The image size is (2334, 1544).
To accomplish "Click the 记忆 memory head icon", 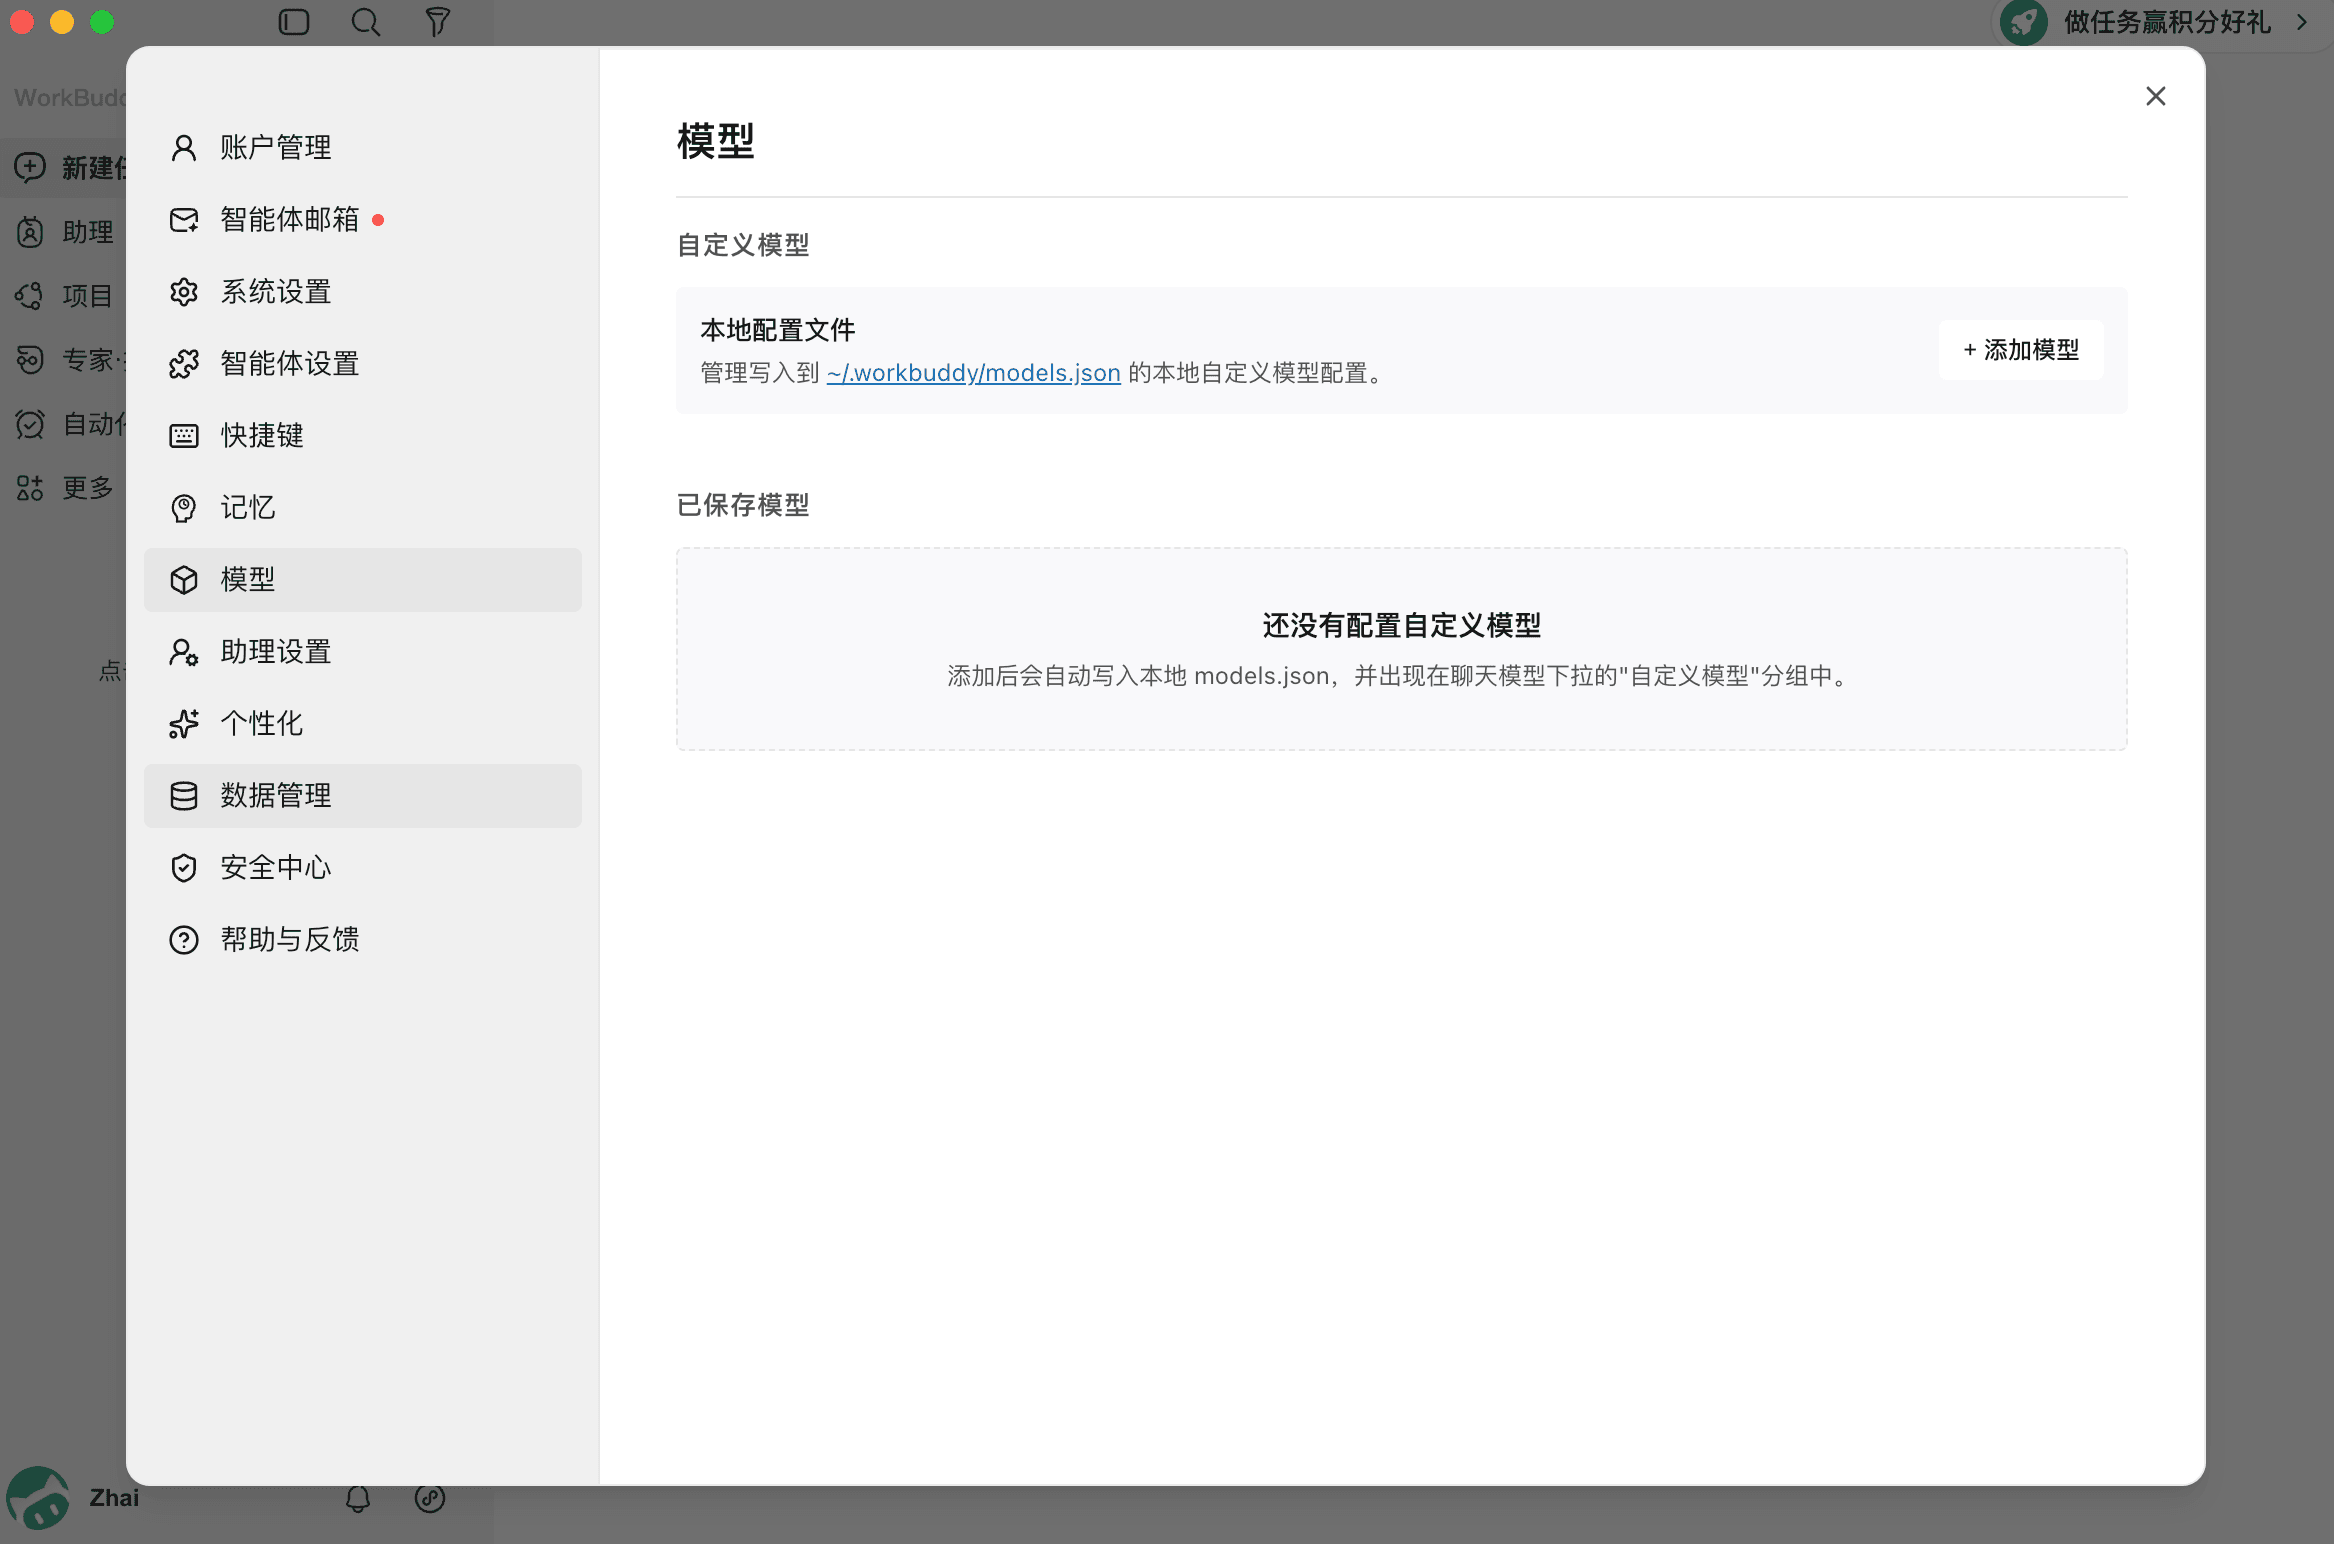I will 184,508.
